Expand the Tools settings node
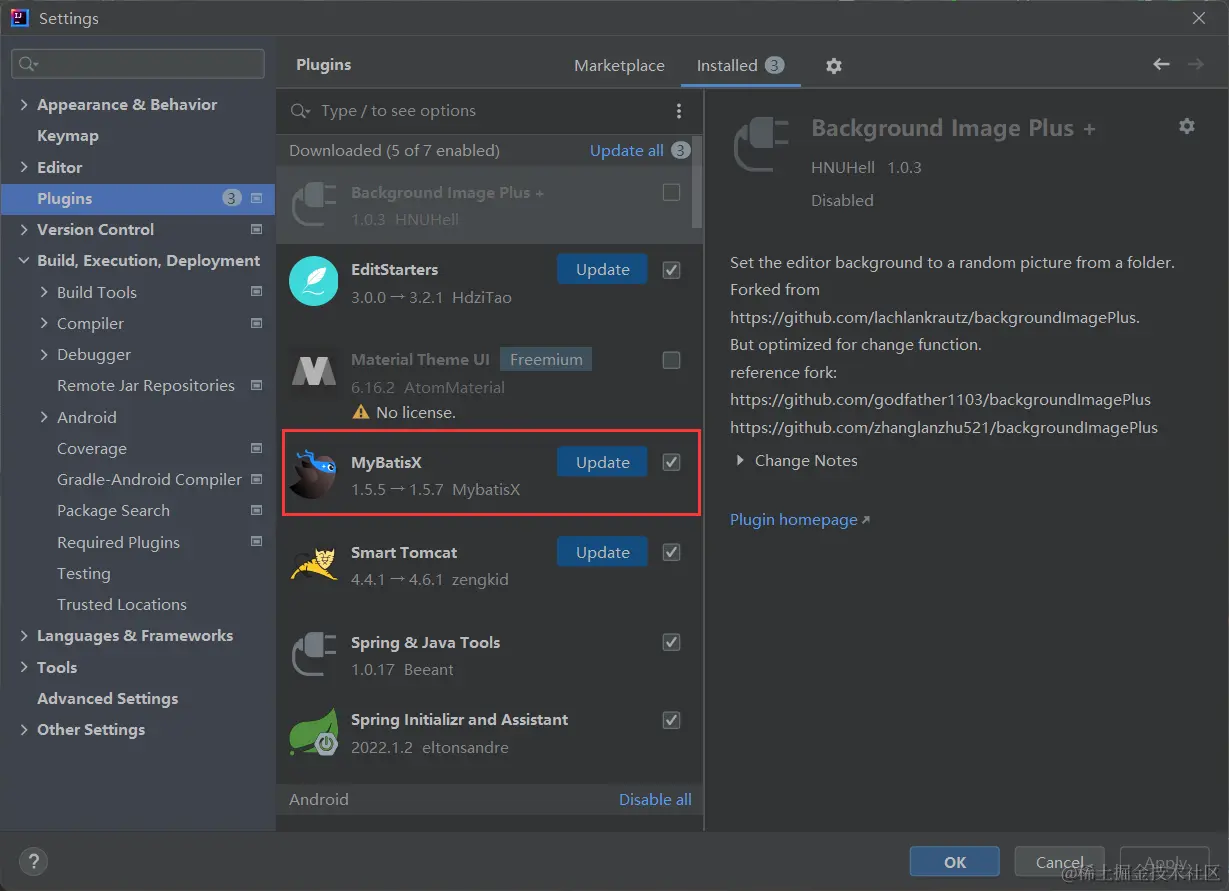Viewport: 1229px width, 891px height. 24,667
